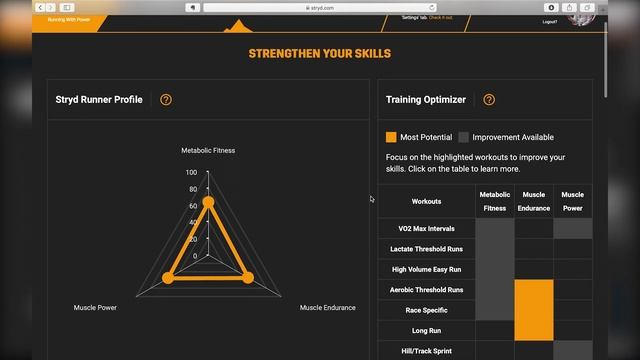Reload the page from the address bar
This screenshot has width=640, height=360.
(x=431, y=8)
